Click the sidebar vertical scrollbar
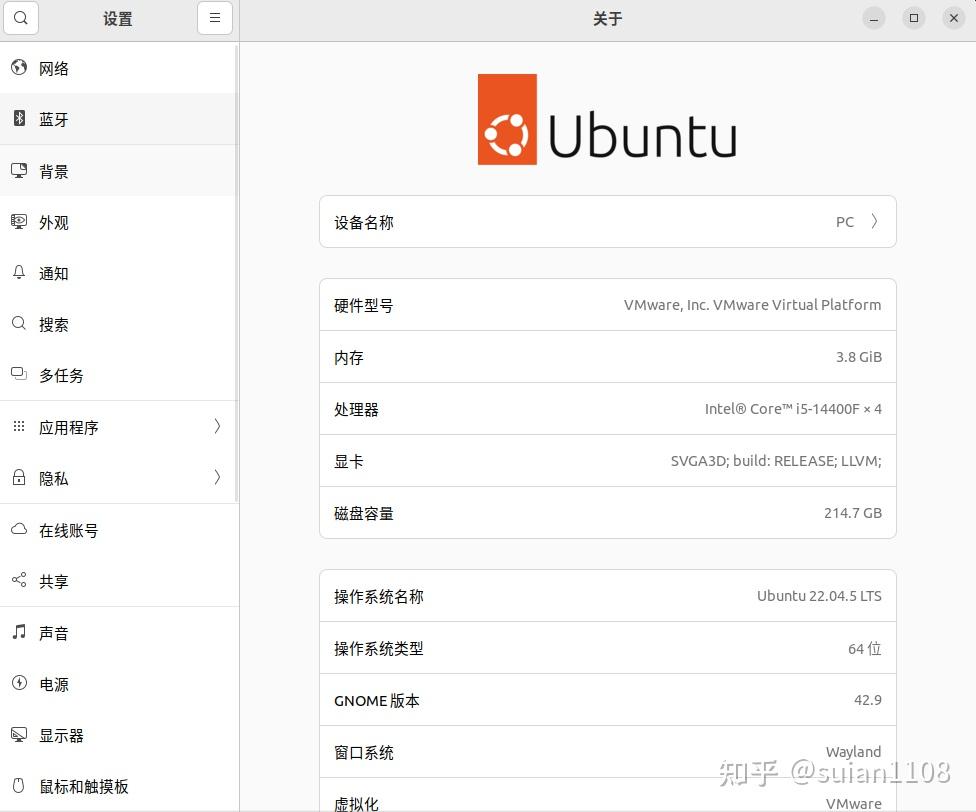 tap(237, 273)
